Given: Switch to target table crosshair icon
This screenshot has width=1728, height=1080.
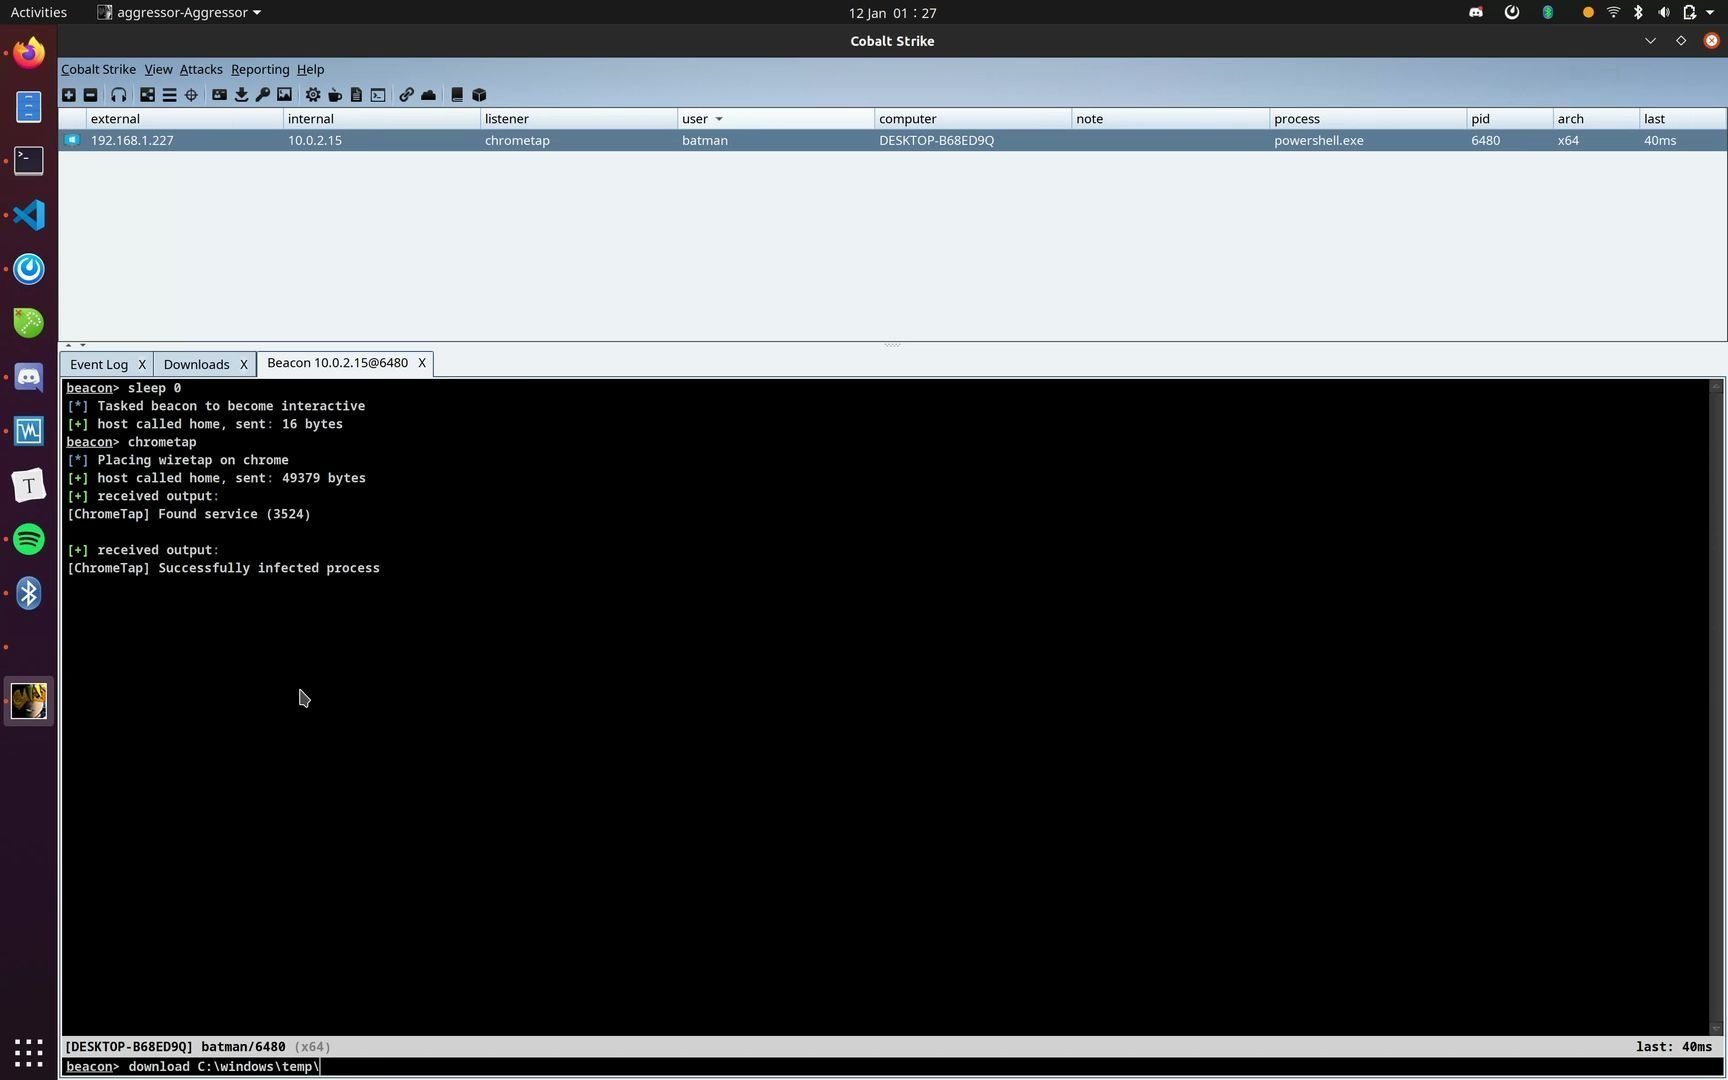Looking at the screenshot, I should tap(191, 95).
